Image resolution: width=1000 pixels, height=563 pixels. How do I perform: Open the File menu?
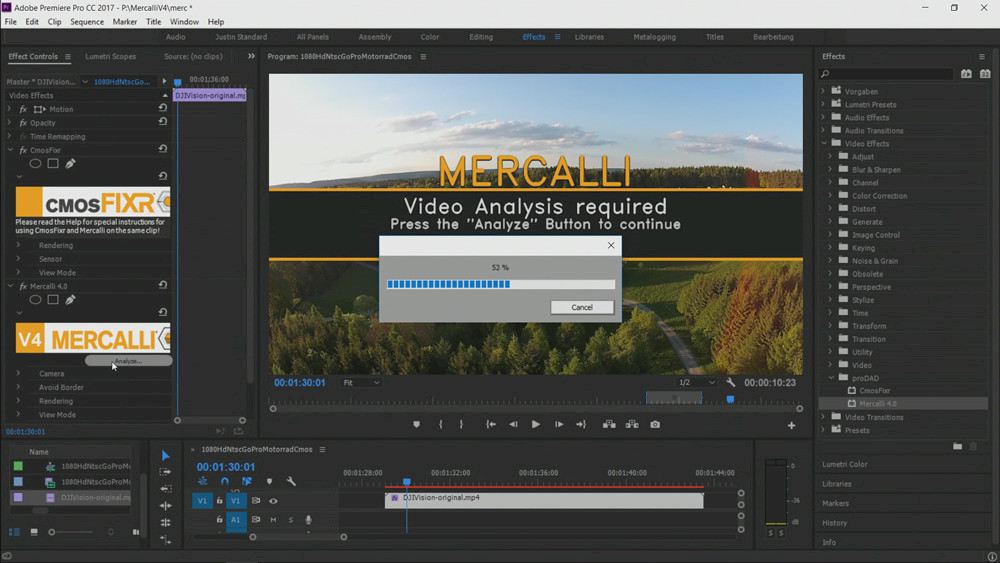click(11, 22)
